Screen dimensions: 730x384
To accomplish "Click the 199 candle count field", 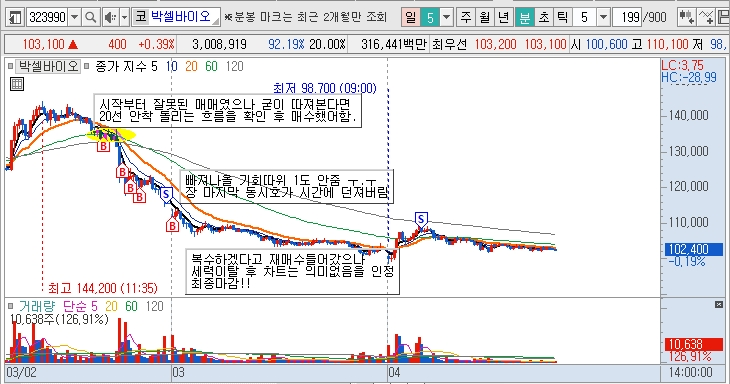I will pos(627,18).
